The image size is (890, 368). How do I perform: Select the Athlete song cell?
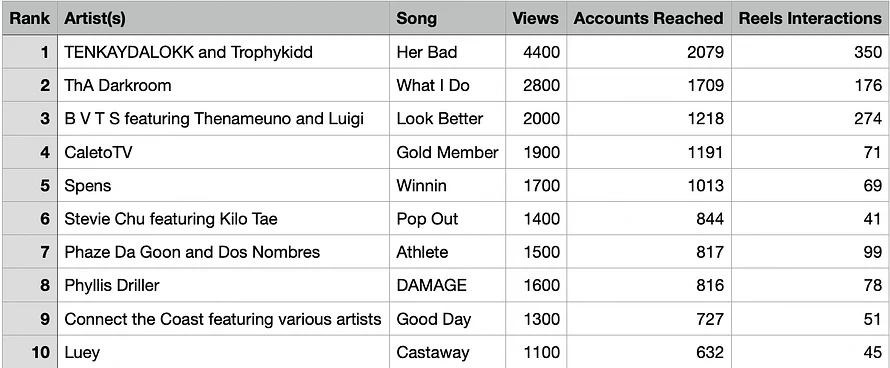pos(447,252)
